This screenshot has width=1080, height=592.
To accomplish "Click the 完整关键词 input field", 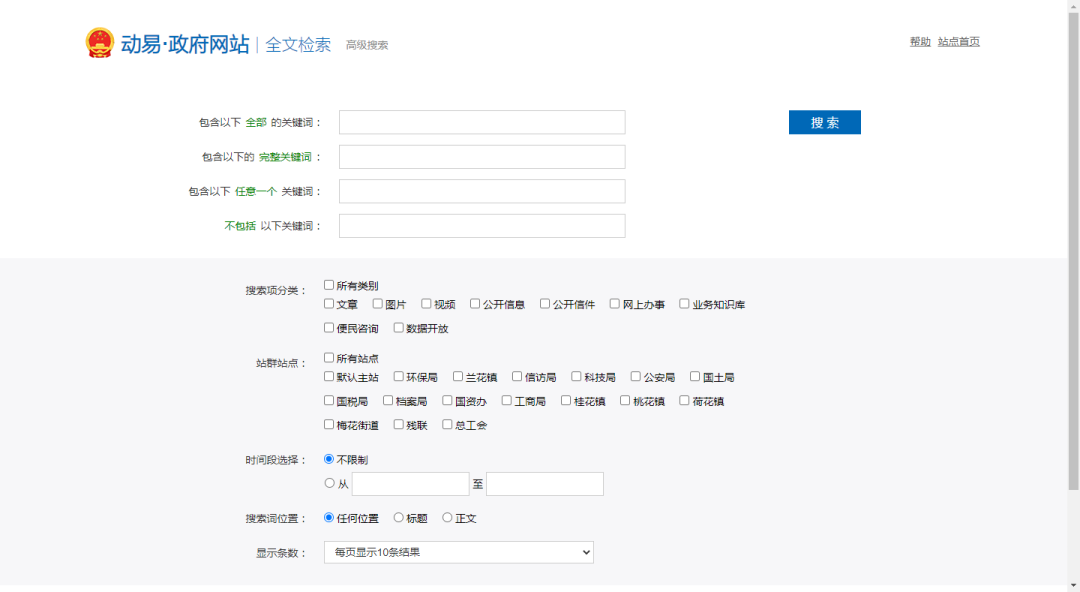I will click(x=482, y=157).
